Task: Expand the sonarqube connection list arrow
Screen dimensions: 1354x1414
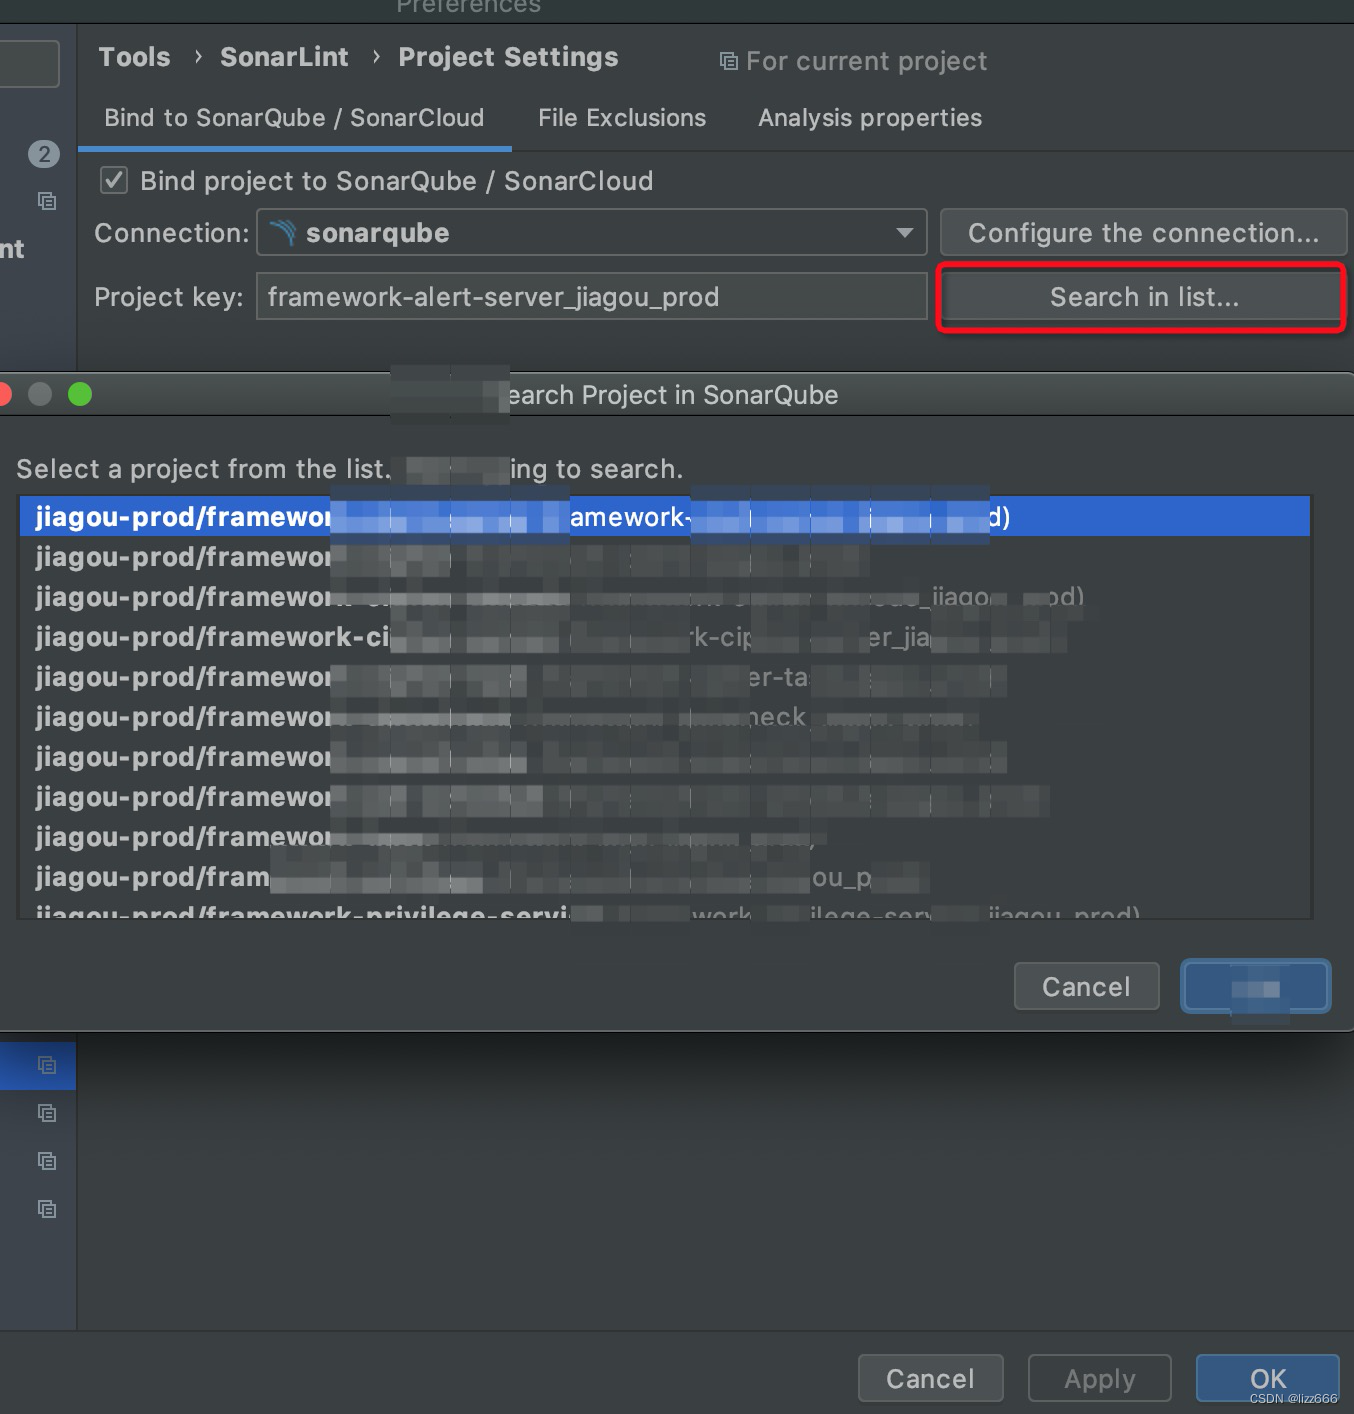Action: pos(905,232)
